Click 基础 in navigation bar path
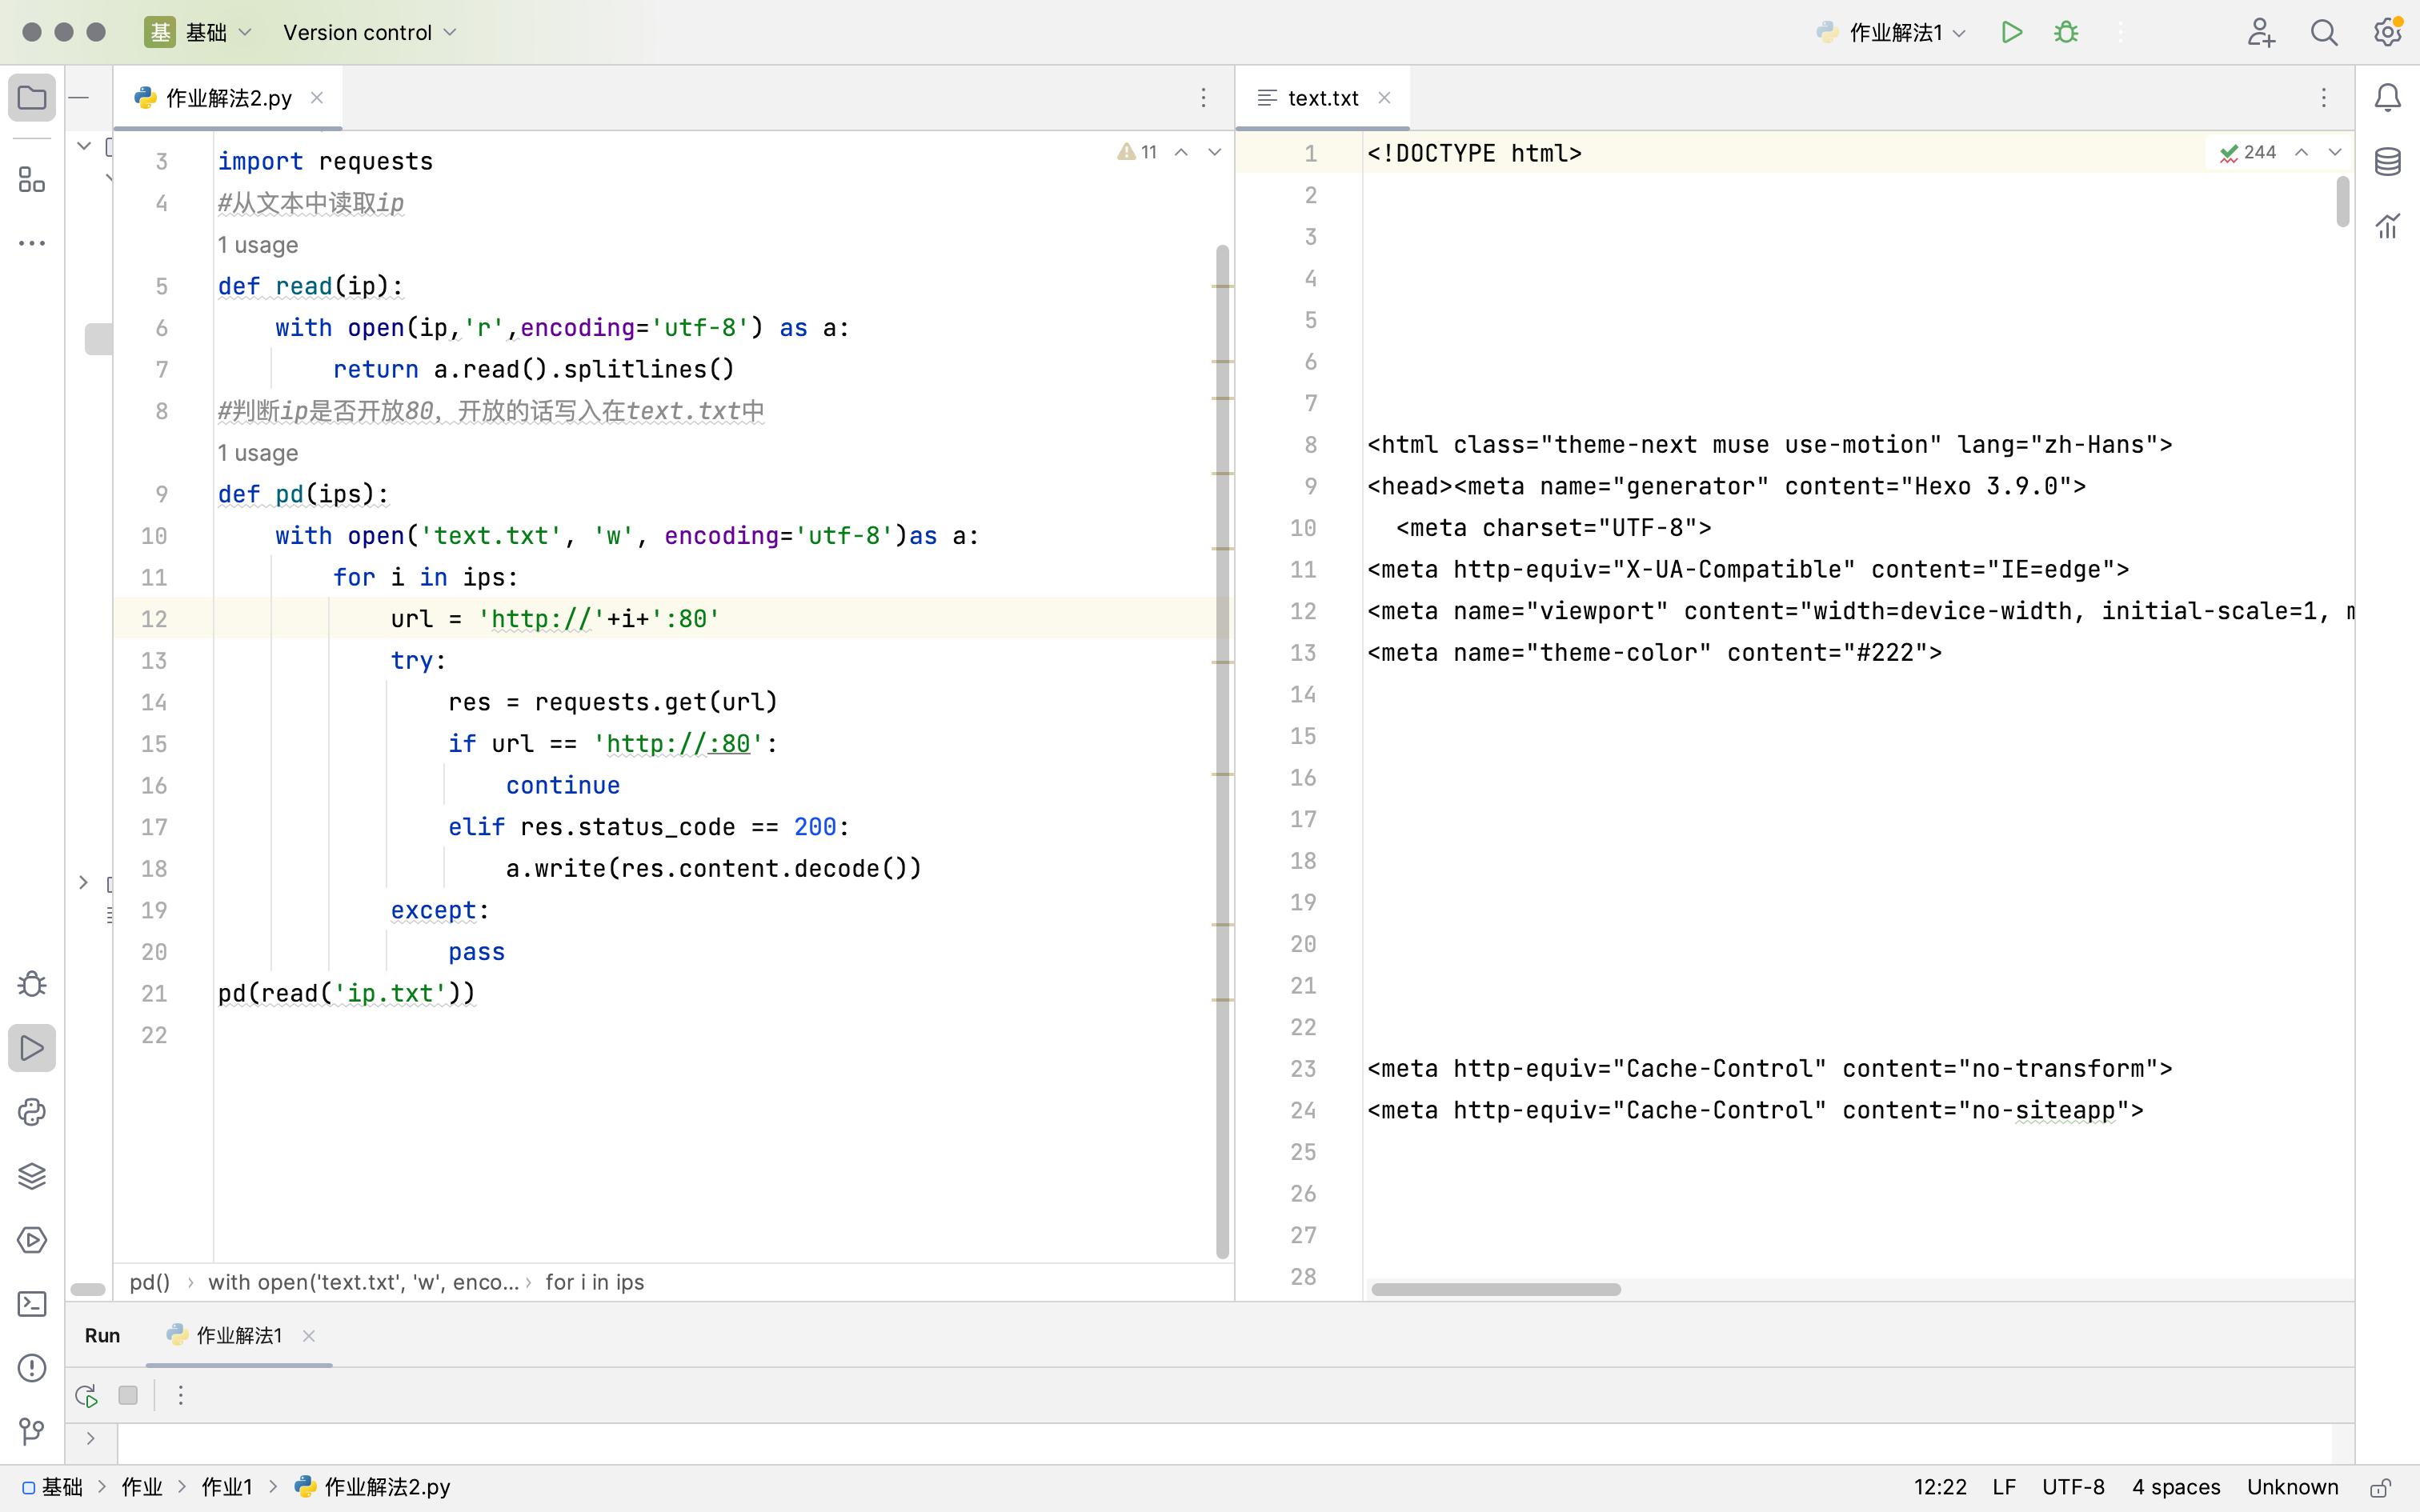This screenshot has width=2420, height=1512. coord(53,1487)
